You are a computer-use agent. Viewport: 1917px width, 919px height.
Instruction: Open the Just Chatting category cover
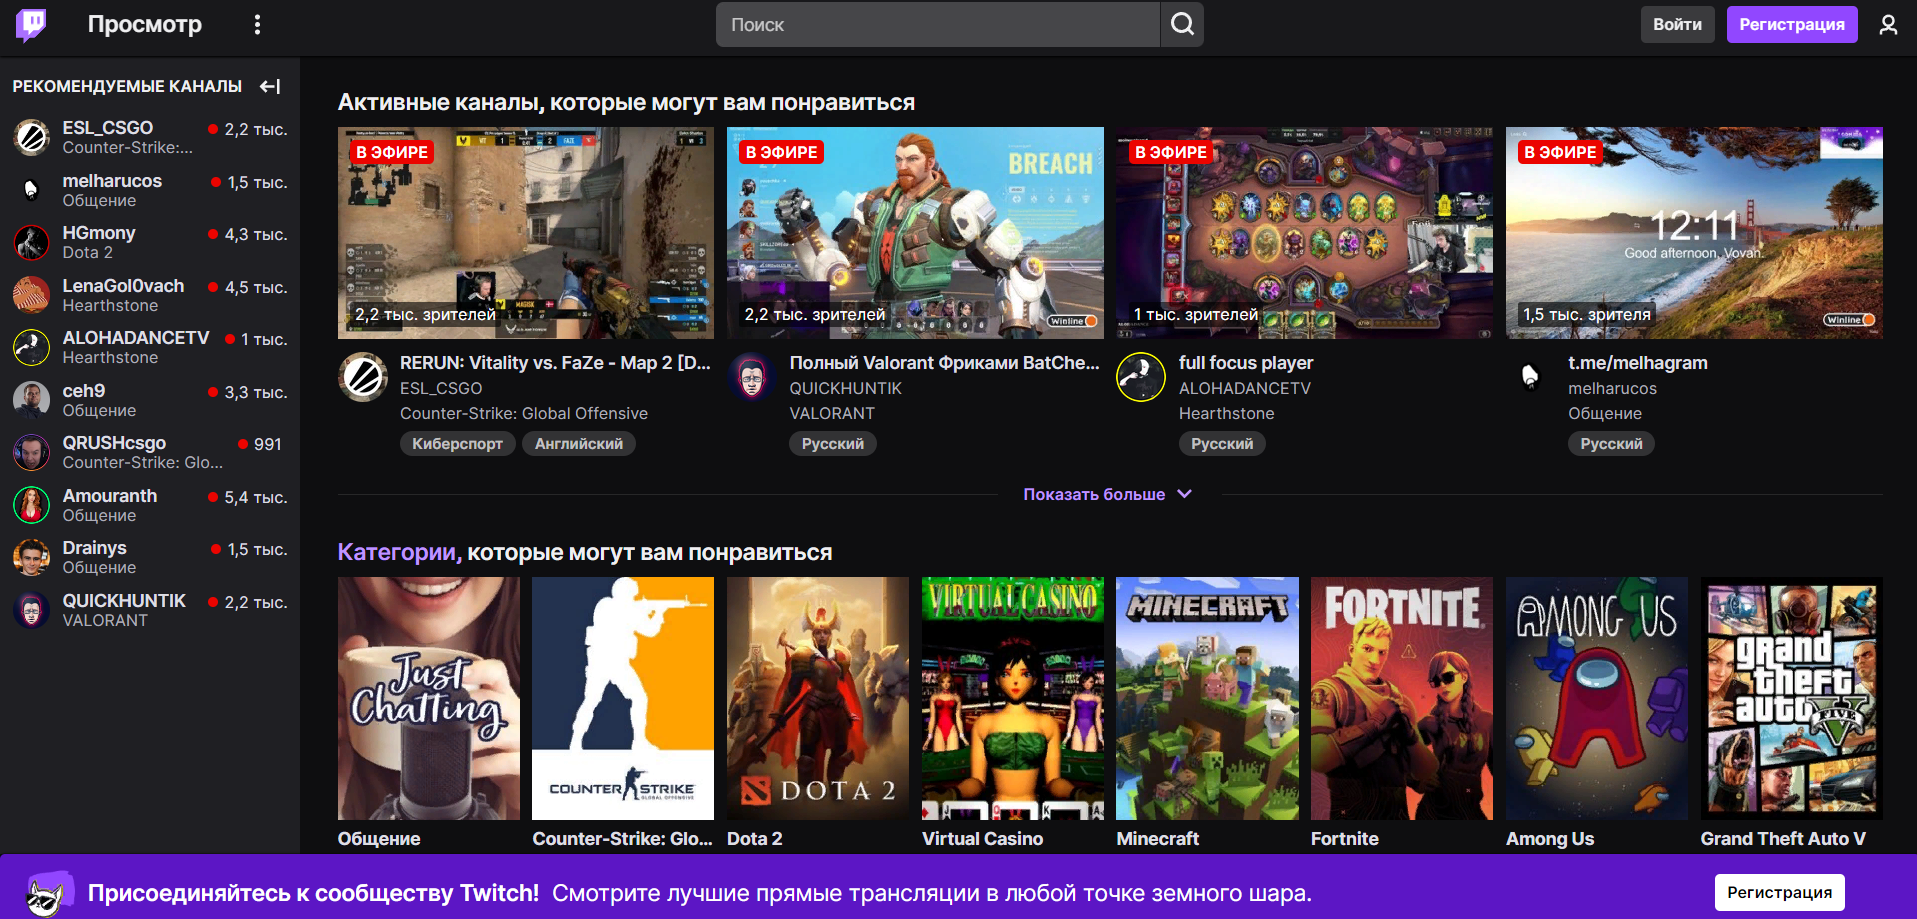pyautogui.click(x=429, y=698)
